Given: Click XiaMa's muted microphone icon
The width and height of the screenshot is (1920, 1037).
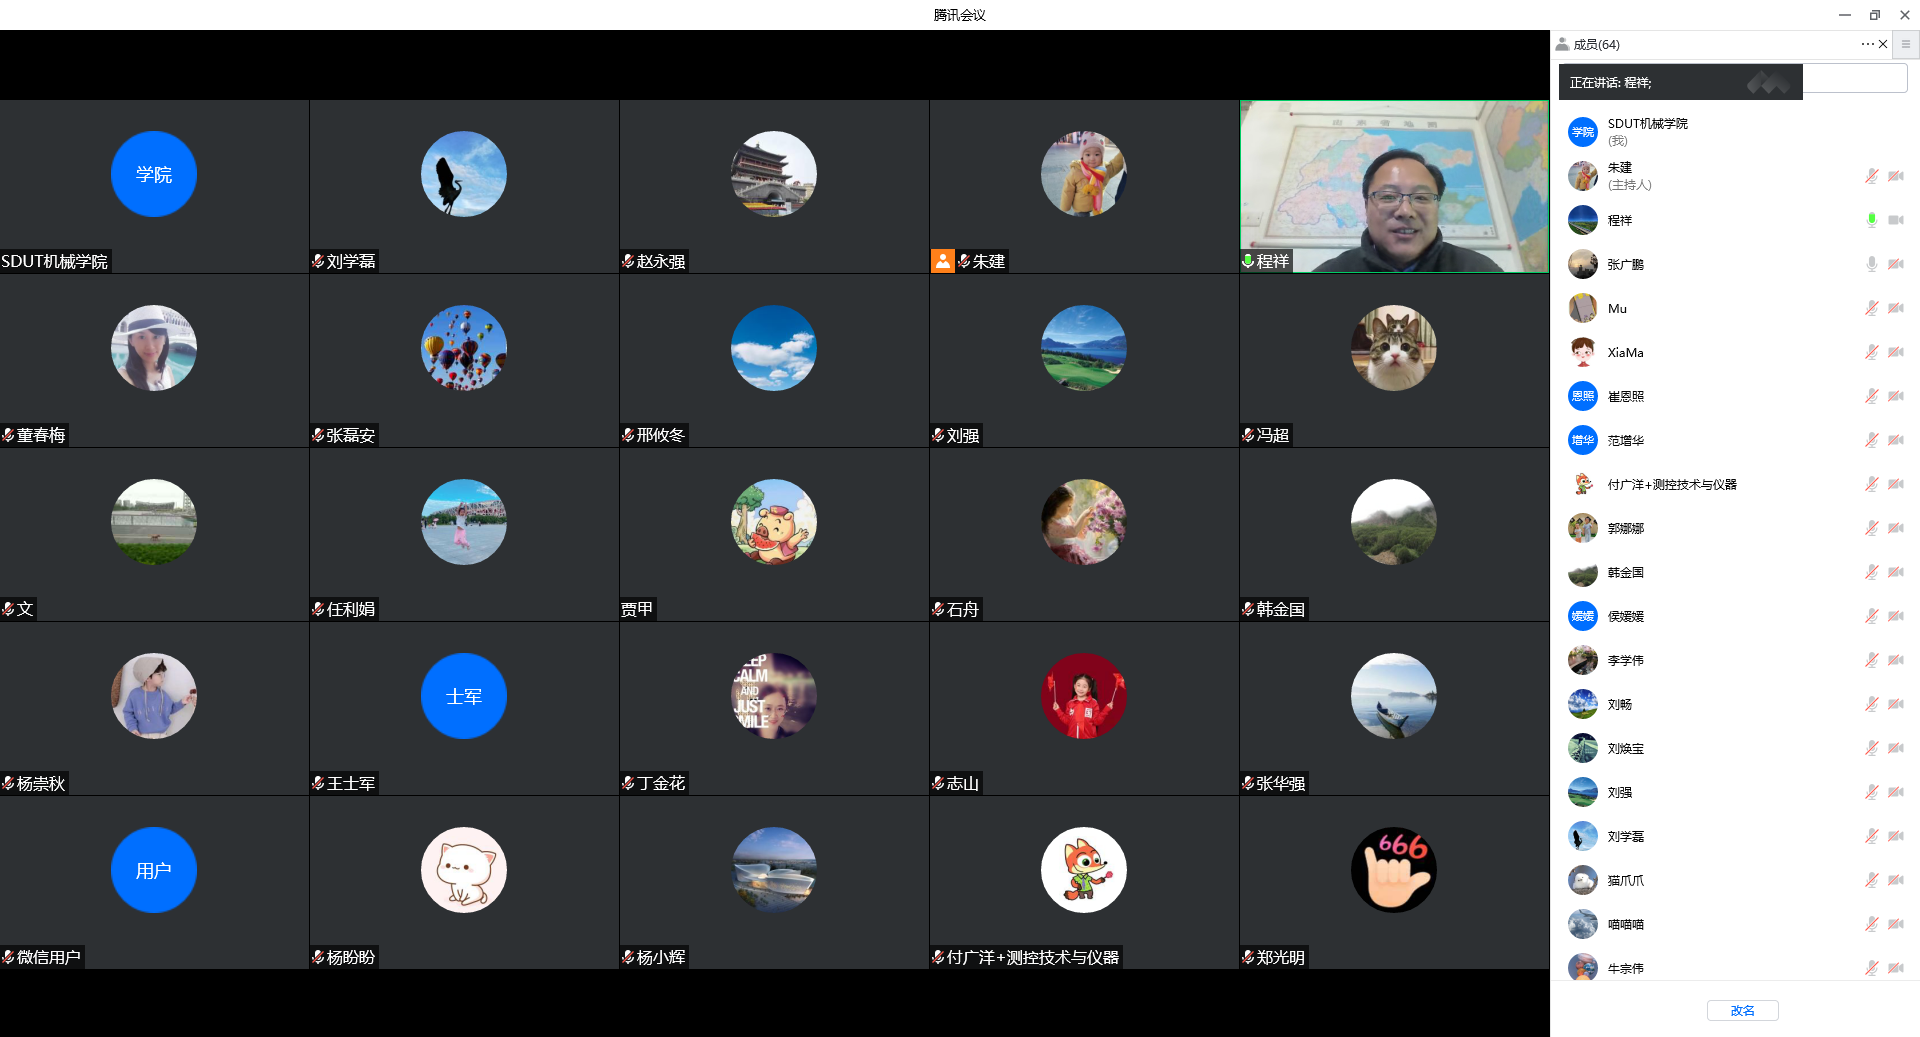Looking at the screenshot, I should (x=1871, y=352).
